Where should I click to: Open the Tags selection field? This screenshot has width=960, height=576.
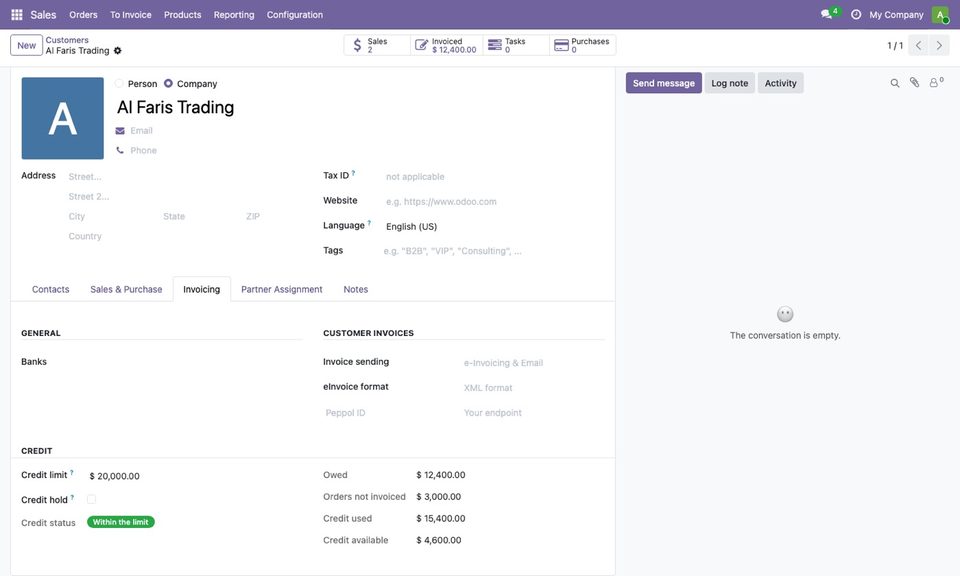[493, 251]
